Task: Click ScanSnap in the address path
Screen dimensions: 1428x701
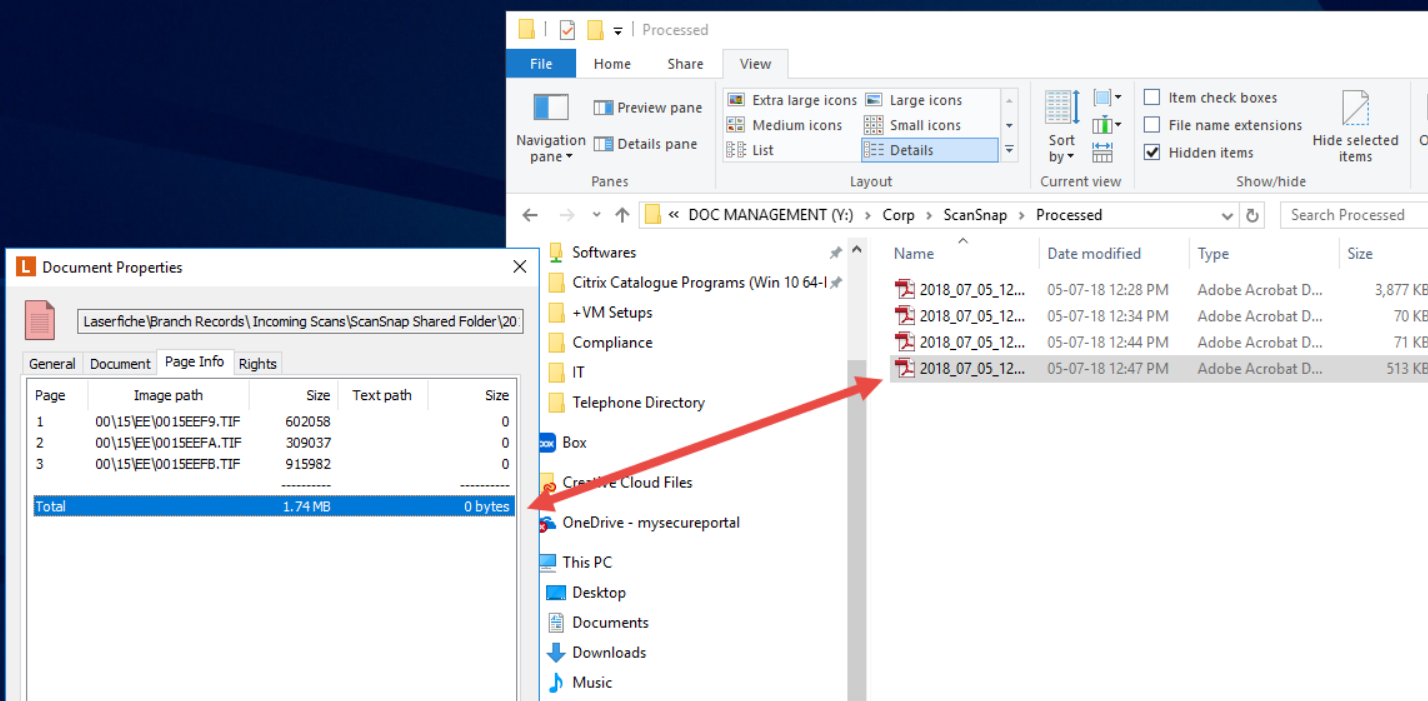Action: 975,215
